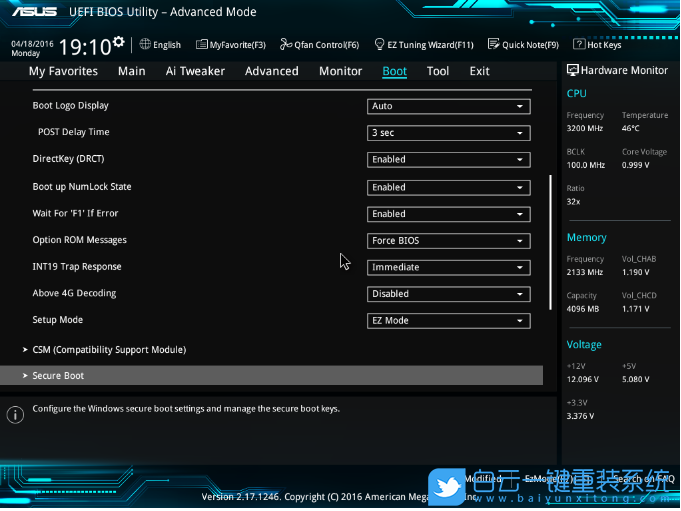Expand the POST Delay Time dropdown
Viewport: 681px width, 511px height.
(x=448, y=133)
